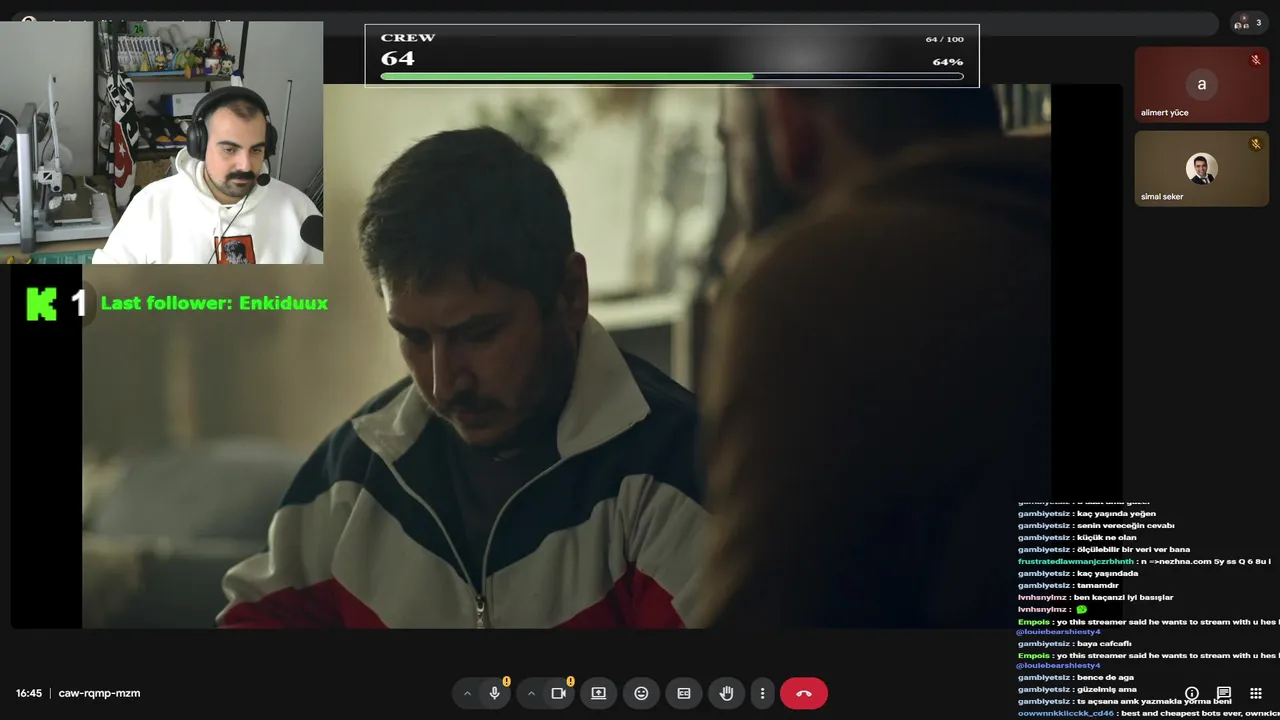Click chat message 'ölçülebilir bir veri ver bana'
Image resolution: width=1280 pixels, height=720 pixels.
pos(1133,550)
